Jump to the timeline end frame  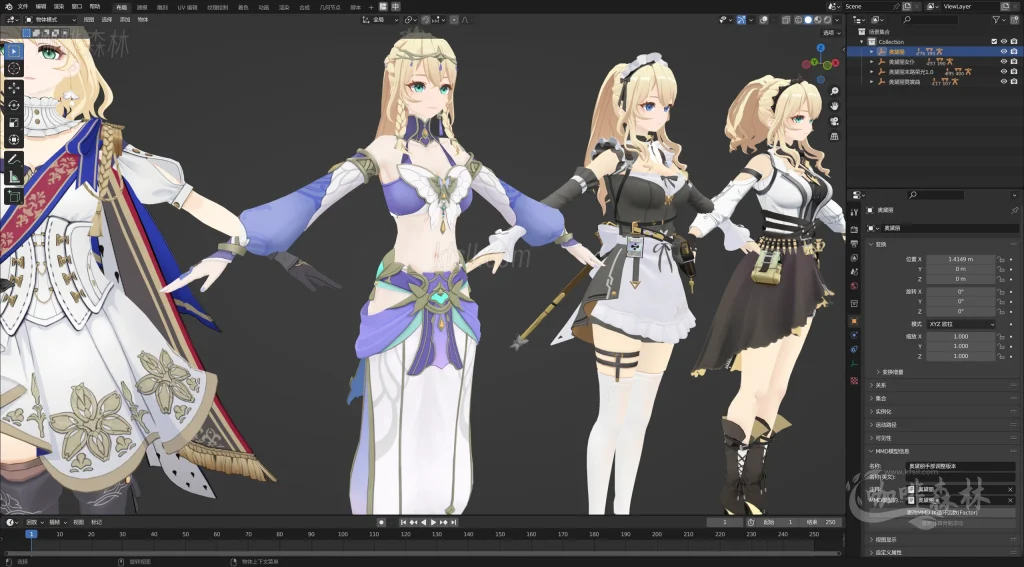click(453, 522)
